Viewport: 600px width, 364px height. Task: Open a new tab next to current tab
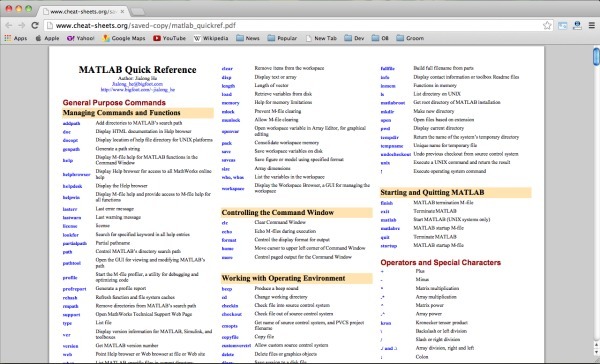137,12
